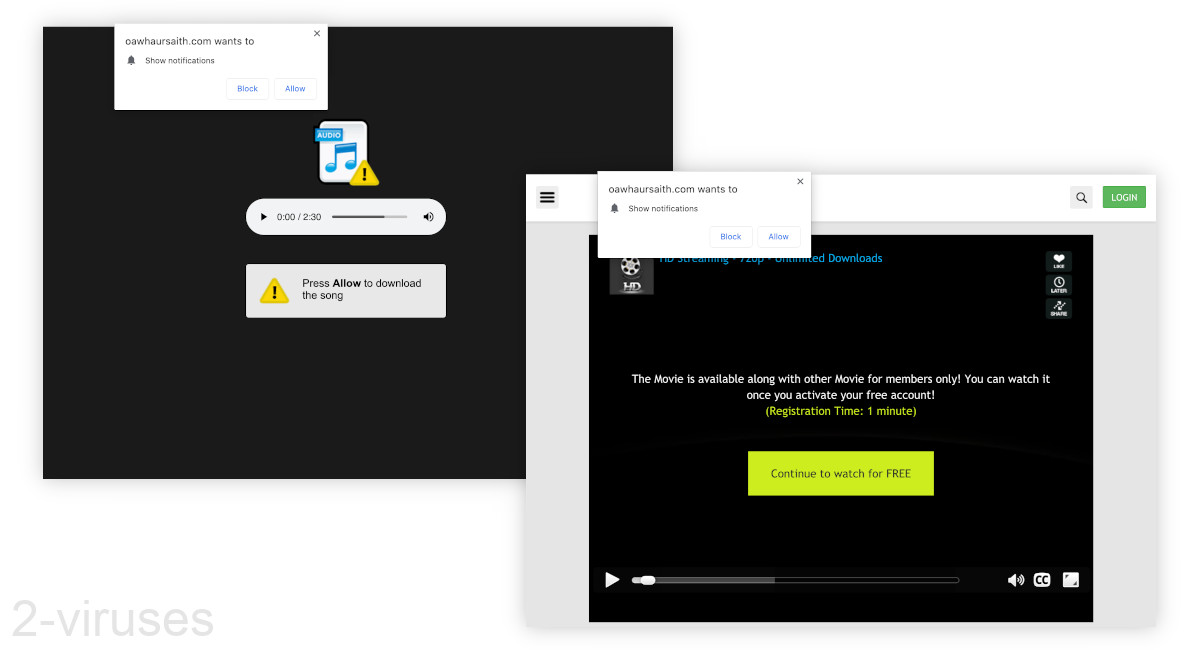Click the audio player seek bar
This screenshot has height=650, width=1200.
369,217
